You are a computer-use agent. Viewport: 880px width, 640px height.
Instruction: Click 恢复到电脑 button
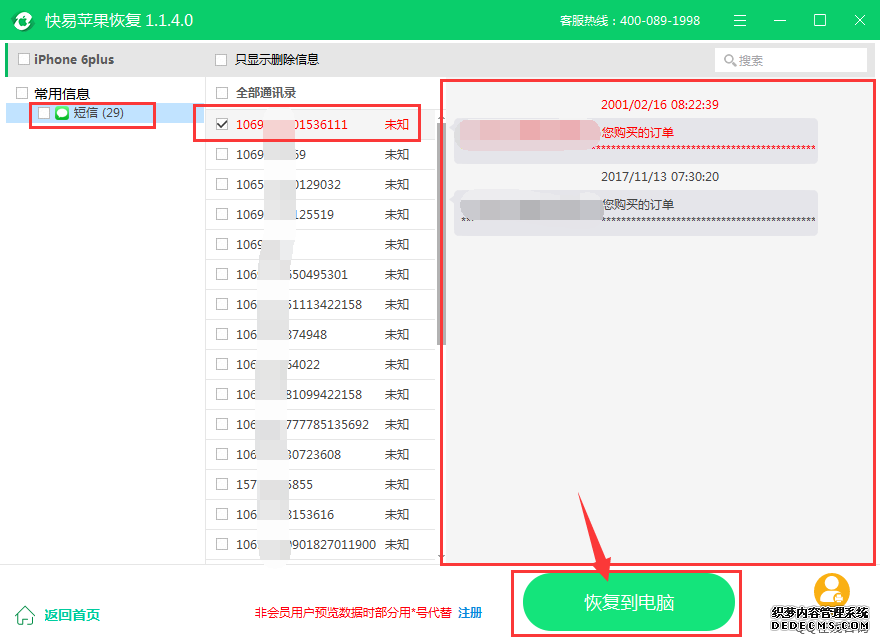pos(629,602)
